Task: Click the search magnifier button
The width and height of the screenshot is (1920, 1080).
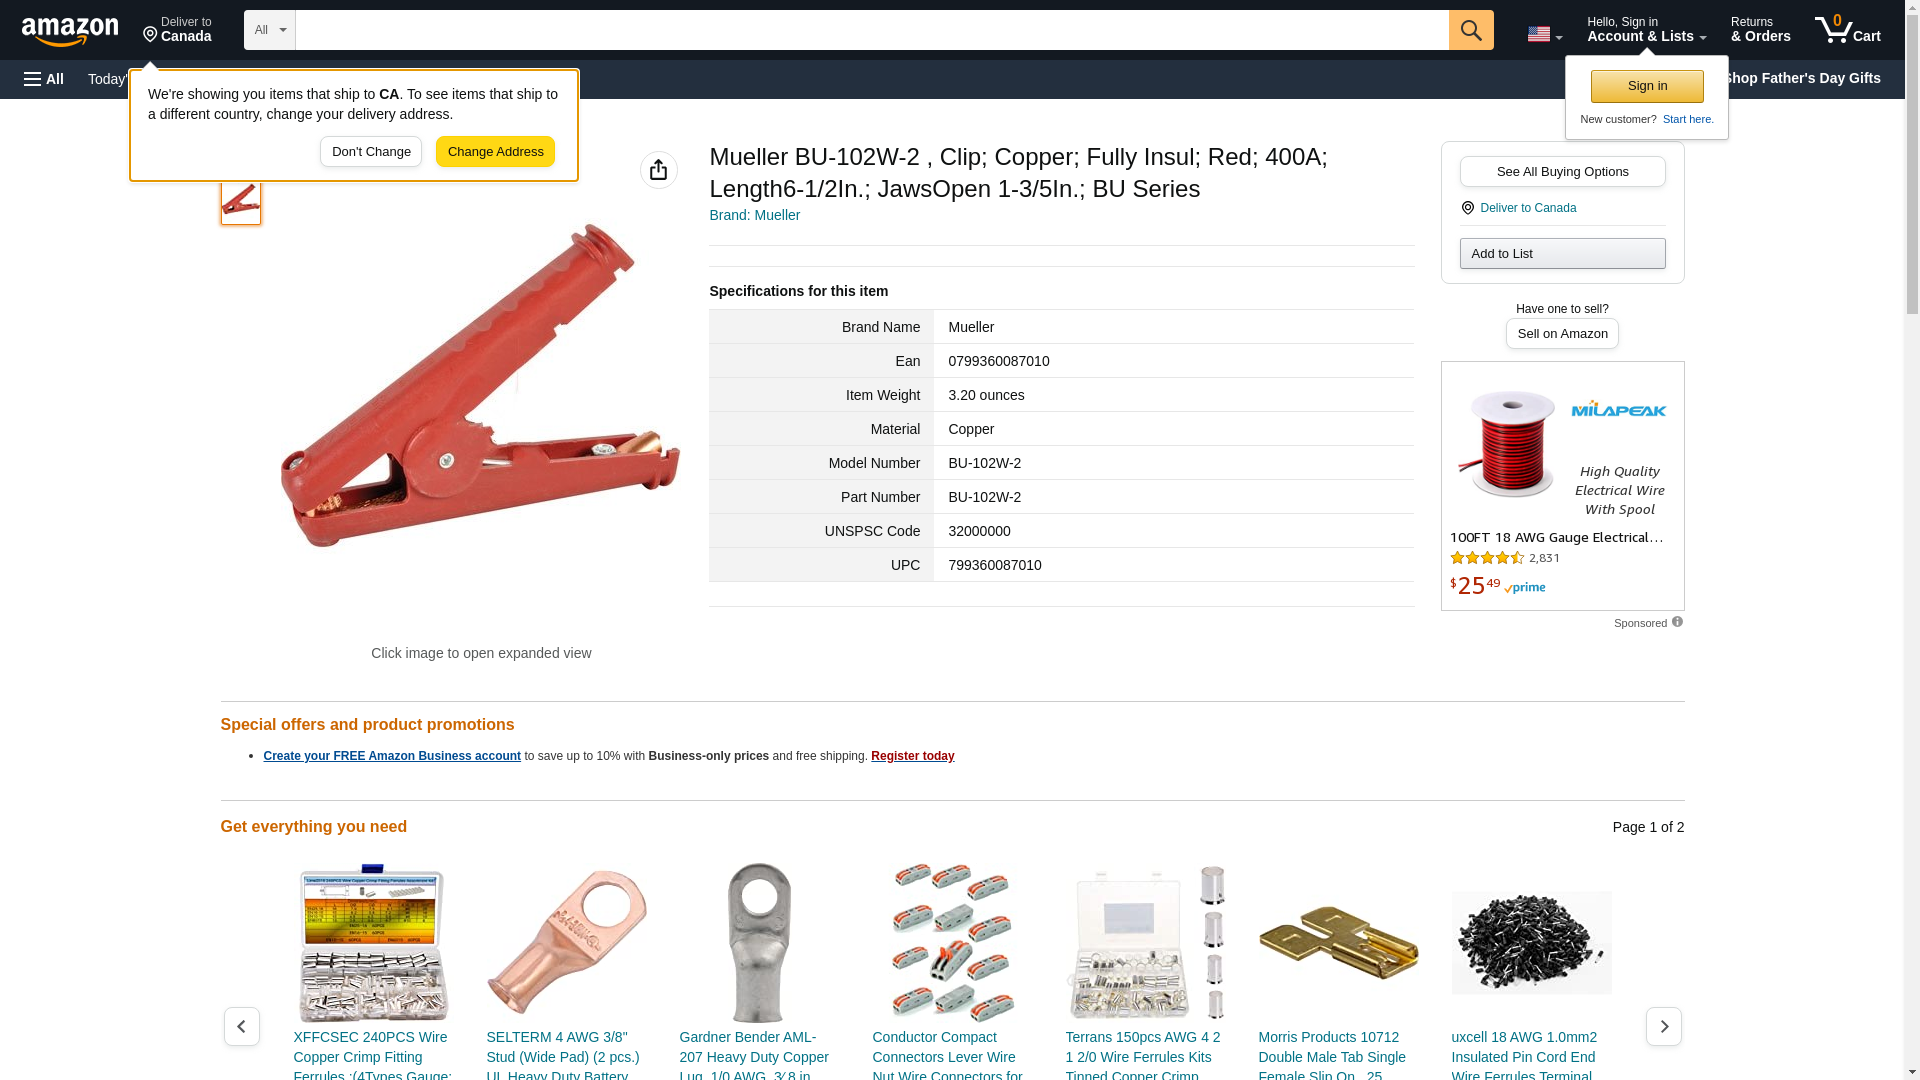Action: tap(1470, 30)
